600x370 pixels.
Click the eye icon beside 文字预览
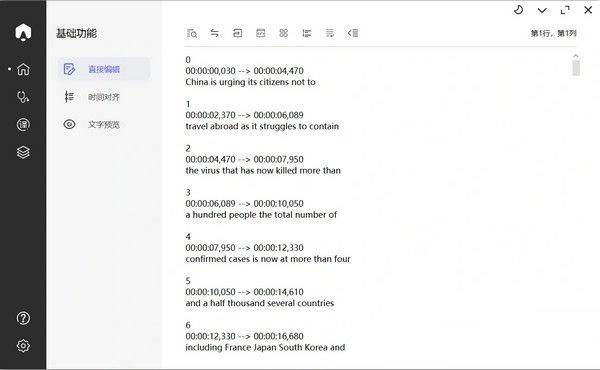pyautogui.click(x=69, y=124)
